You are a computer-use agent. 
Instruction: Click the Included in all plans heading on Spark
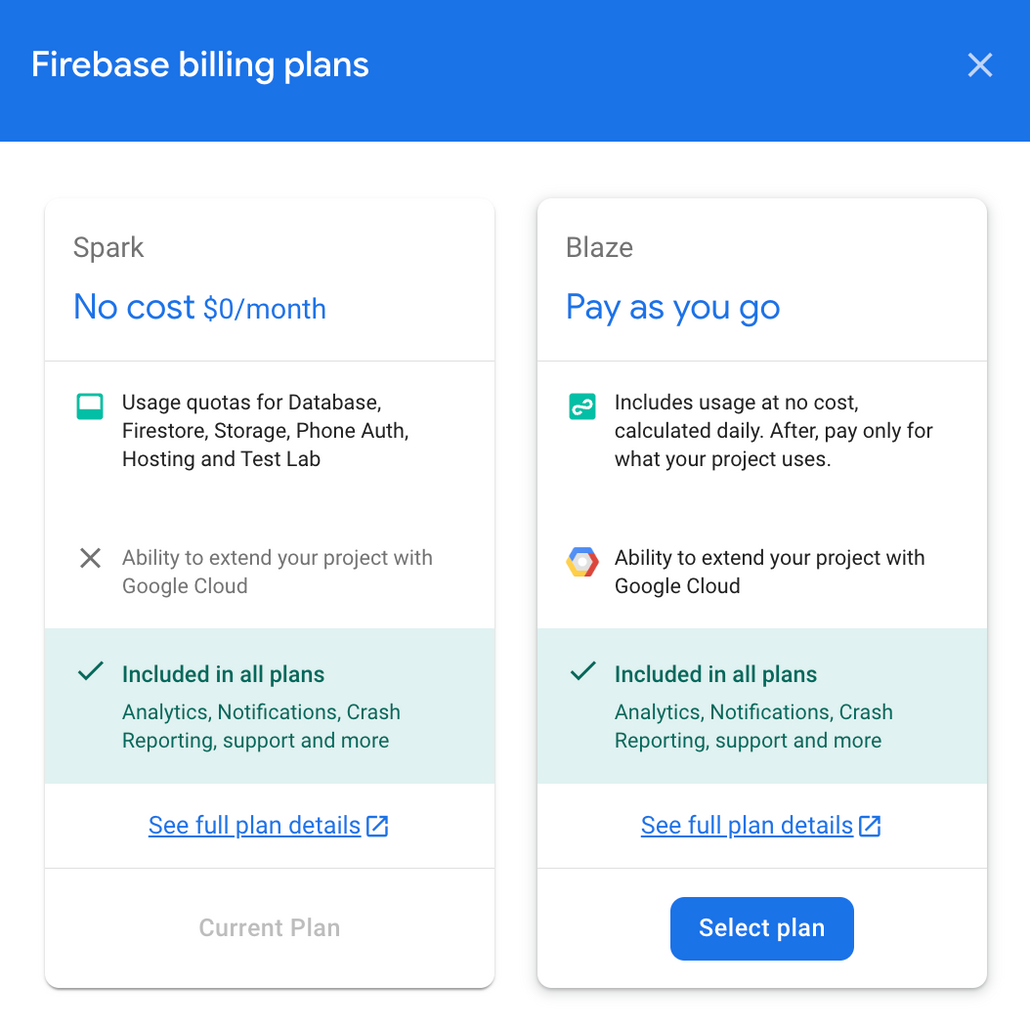pos(223,674)
